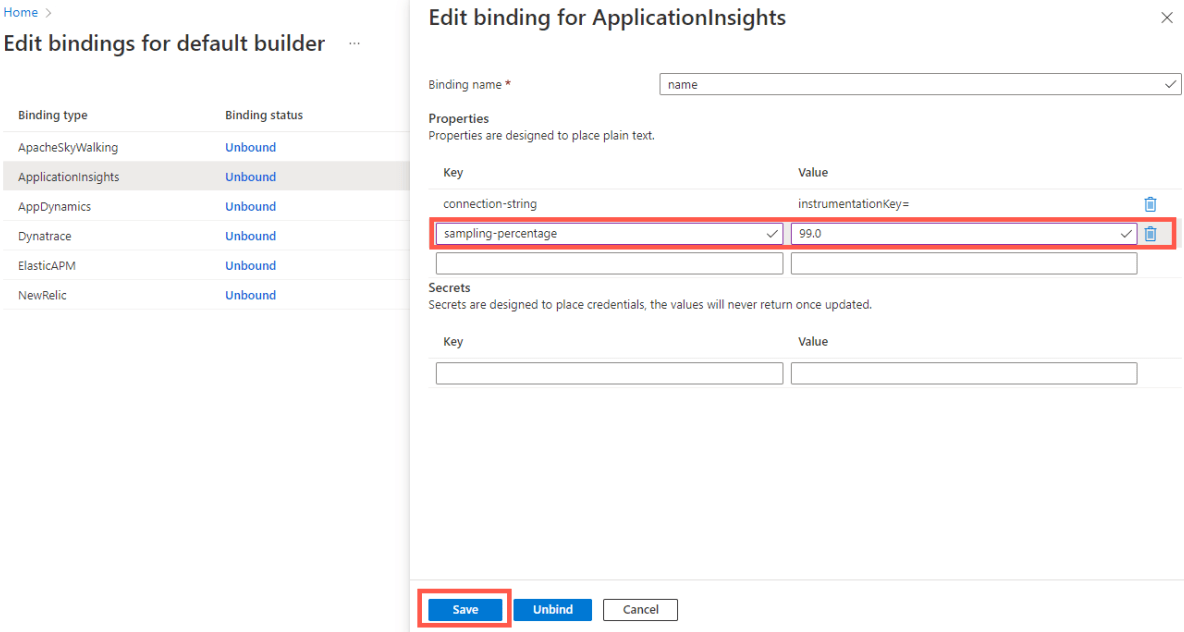Click the checkmark in the sampling-percentage key field
Viewport: 1184px width, 632px height.
click(771, 233)
